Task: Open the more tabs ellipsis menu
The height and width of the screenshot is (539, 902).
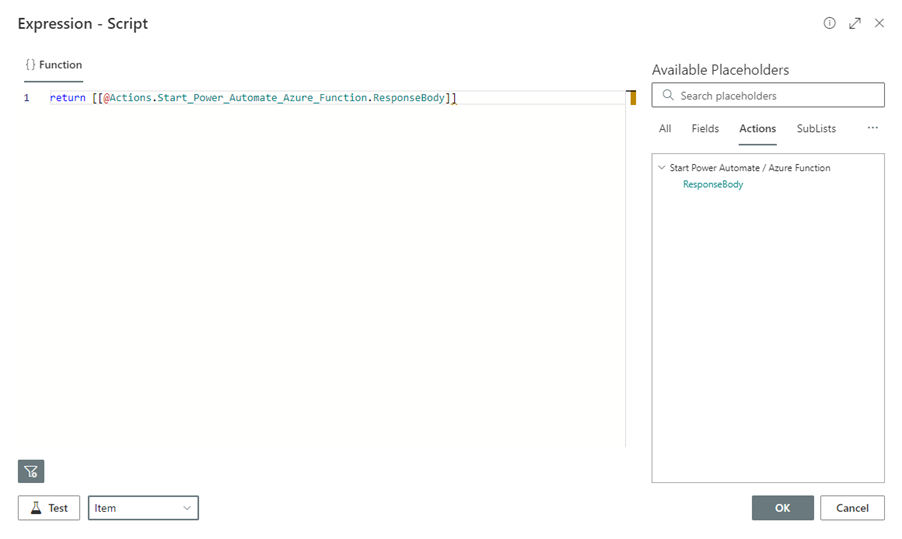Action: click(x=873, y=128)
